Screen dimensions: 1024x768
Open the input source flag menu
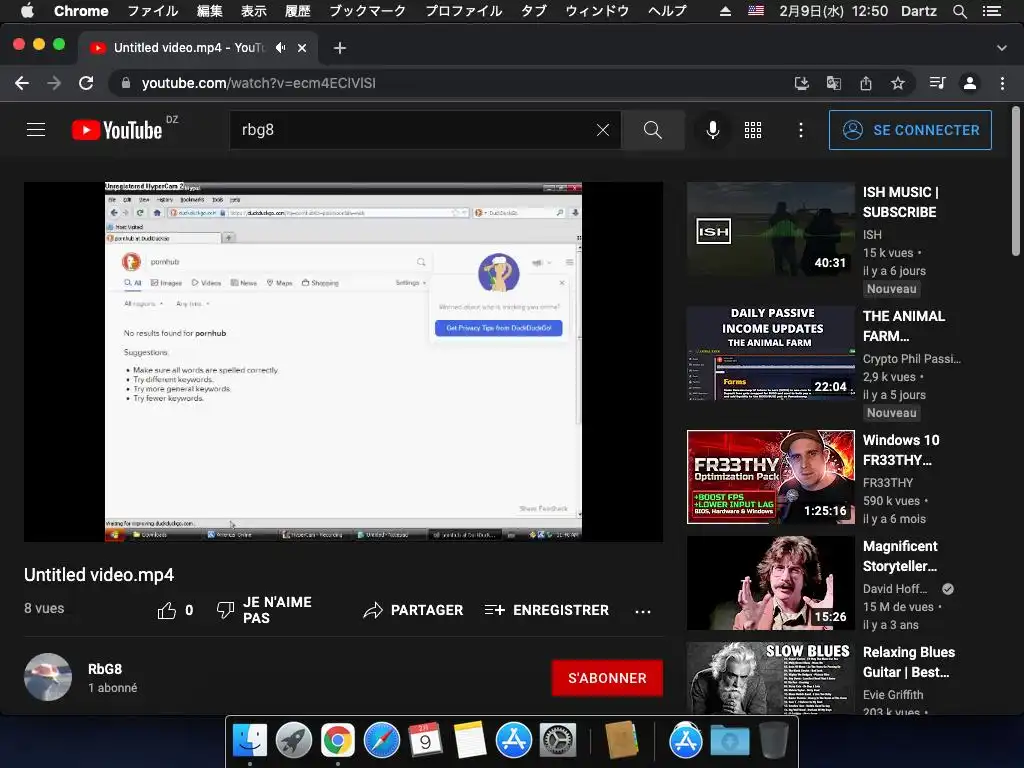[756, 11]
